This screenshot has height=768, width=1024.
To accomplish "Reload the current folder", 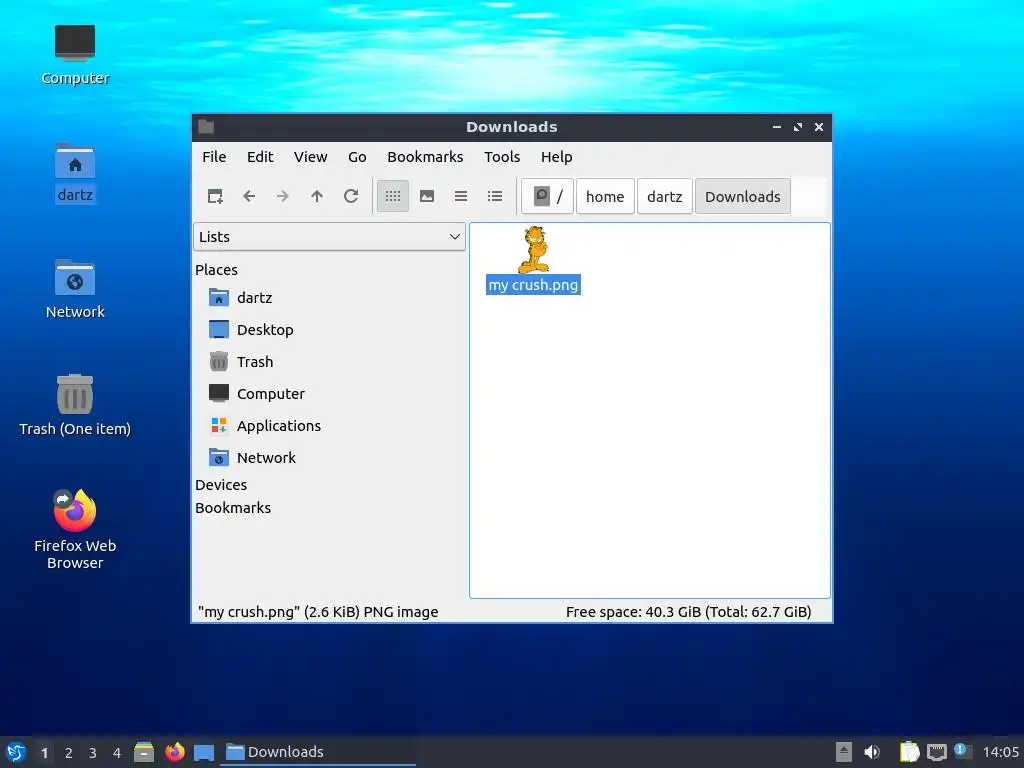I will (351, 196).
